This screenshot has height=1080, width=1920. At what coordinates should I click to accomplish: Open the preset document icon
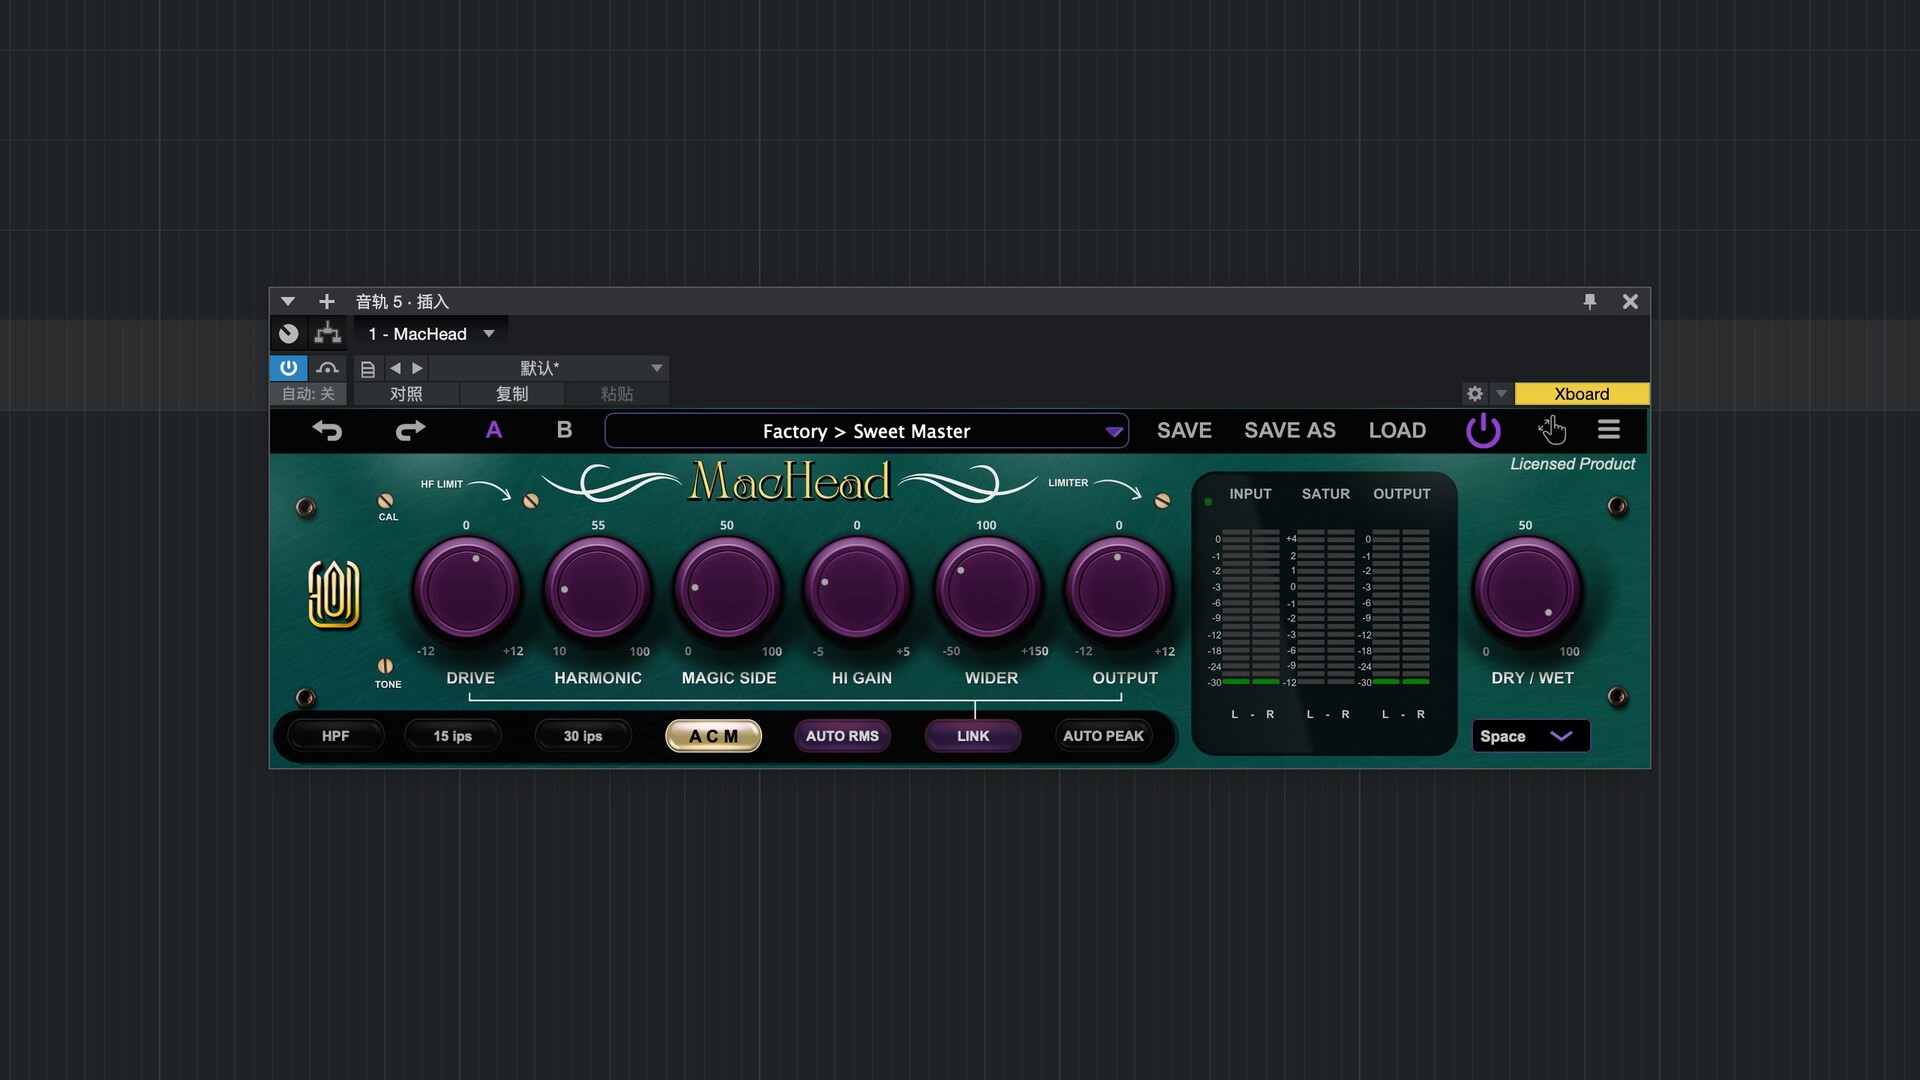tap(368, 369)
